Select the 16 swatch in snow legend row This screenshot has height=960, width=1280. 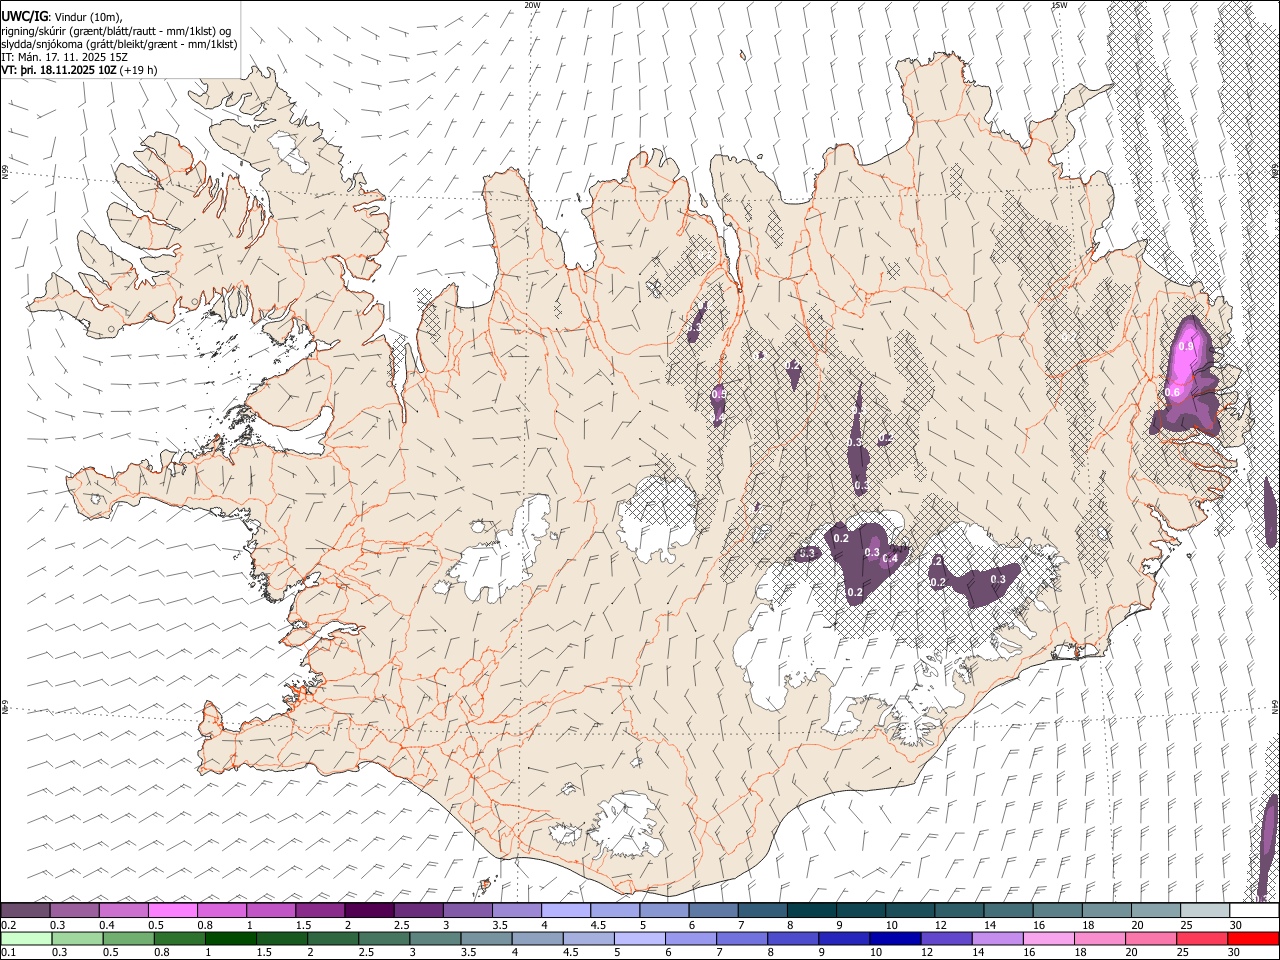coord(1059,910)
